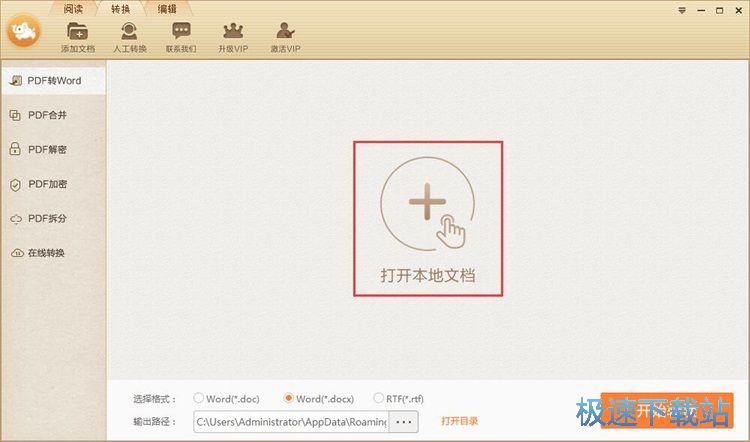Select PDF转Word in the sidebar
This screenshot has width=750, height=442.
pyautogui.click(x=53, y=81)
